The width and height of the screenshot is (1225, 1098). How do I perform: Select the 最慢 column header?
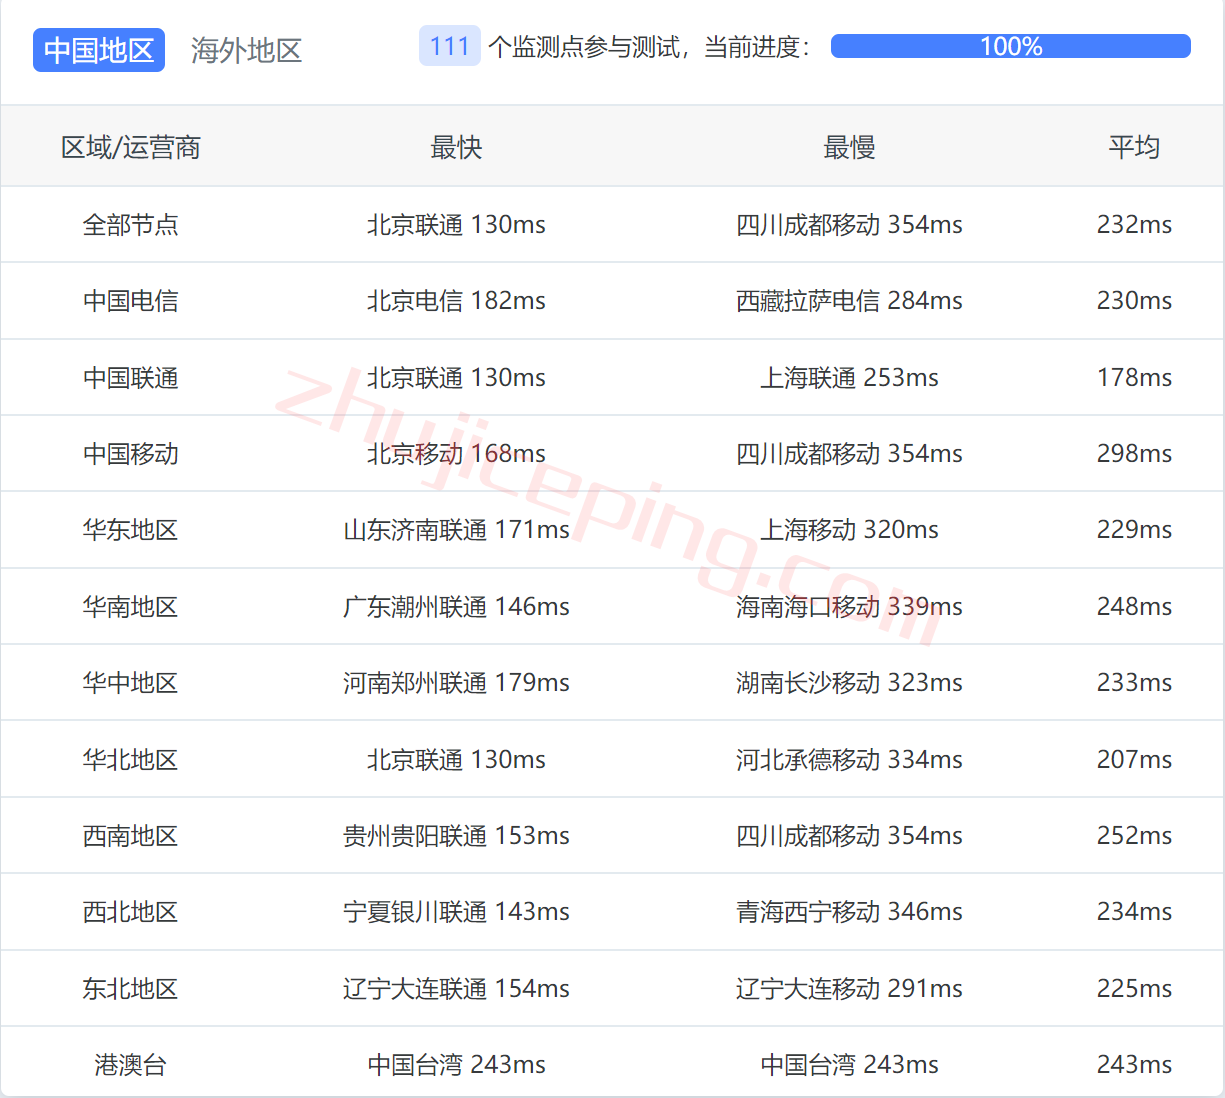point(849,148)
